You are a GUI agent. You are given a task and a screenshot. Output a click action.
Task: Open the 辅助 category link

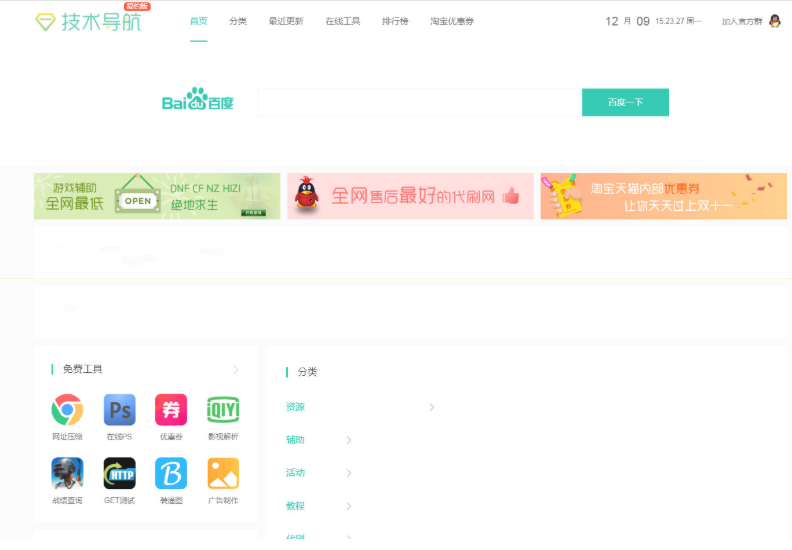pyautogui.click(x=295, y=440)
